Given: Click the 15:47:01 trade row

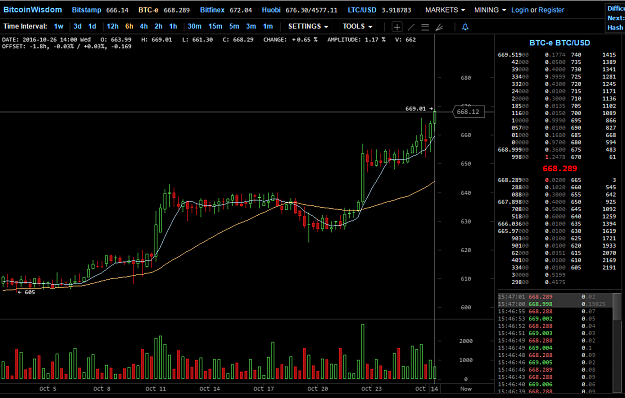Looking at the screenshot, I should [555, 297].
